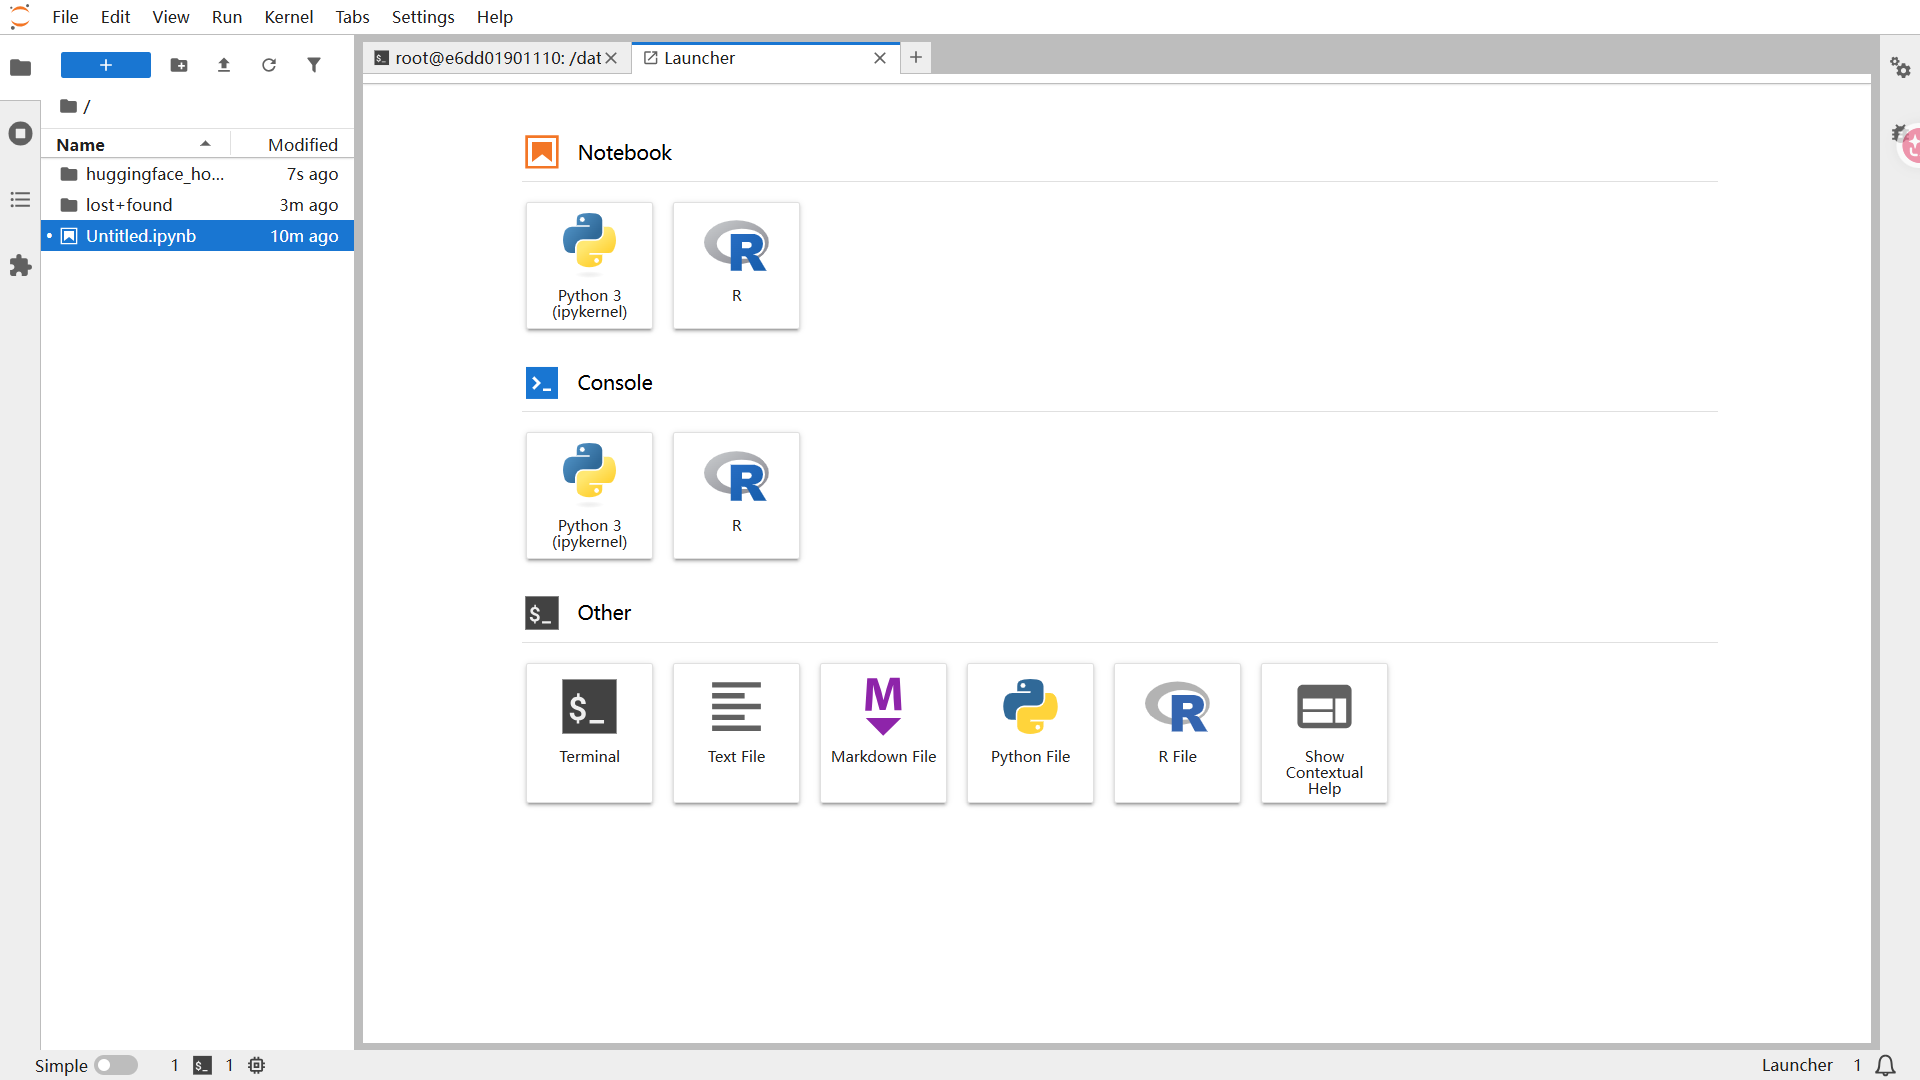Viewport: 1920px width, 1080px height.
Task: Show Table of Contents sidebar
Action: [20, 200]
